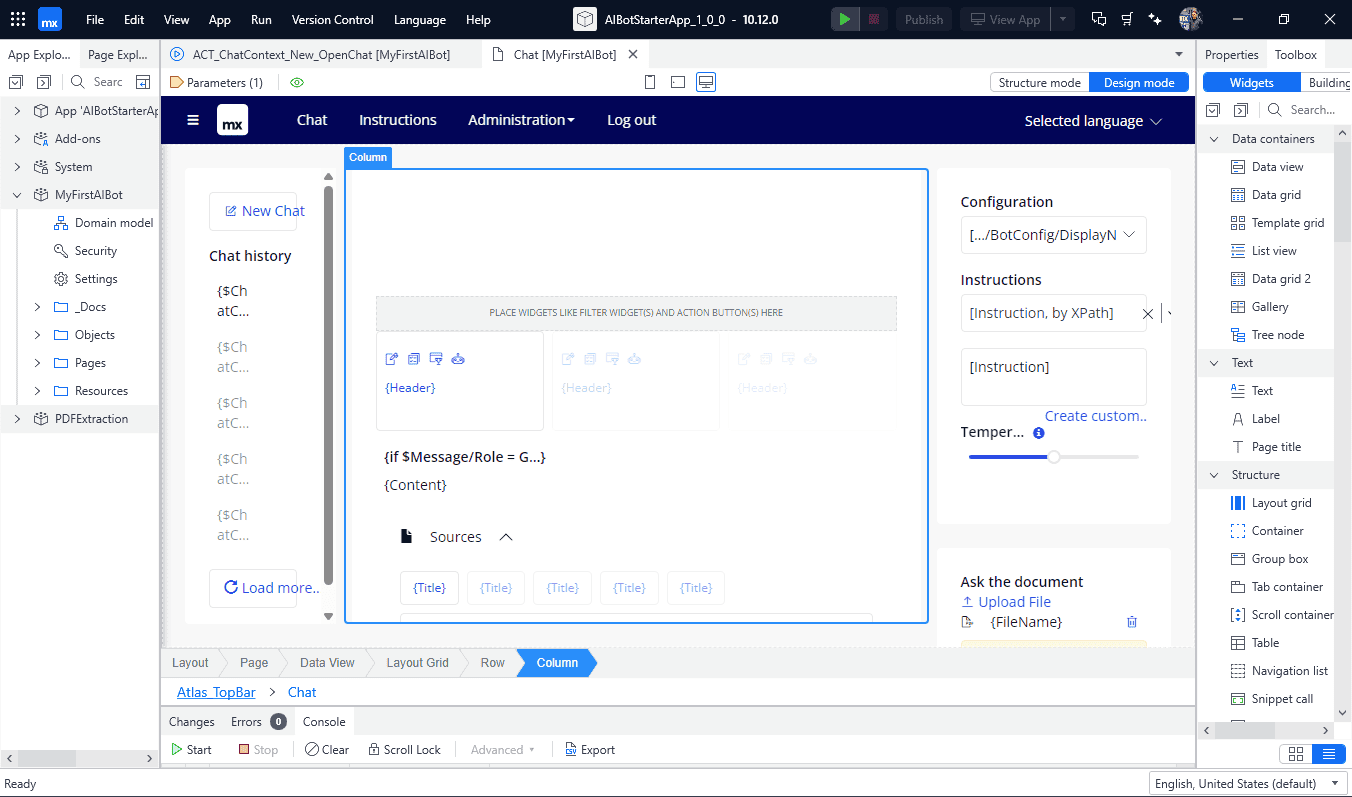This screenshot has width=1352, height=797.
Task: Click the Temperature slider handle
Action: pos(1053,457)
